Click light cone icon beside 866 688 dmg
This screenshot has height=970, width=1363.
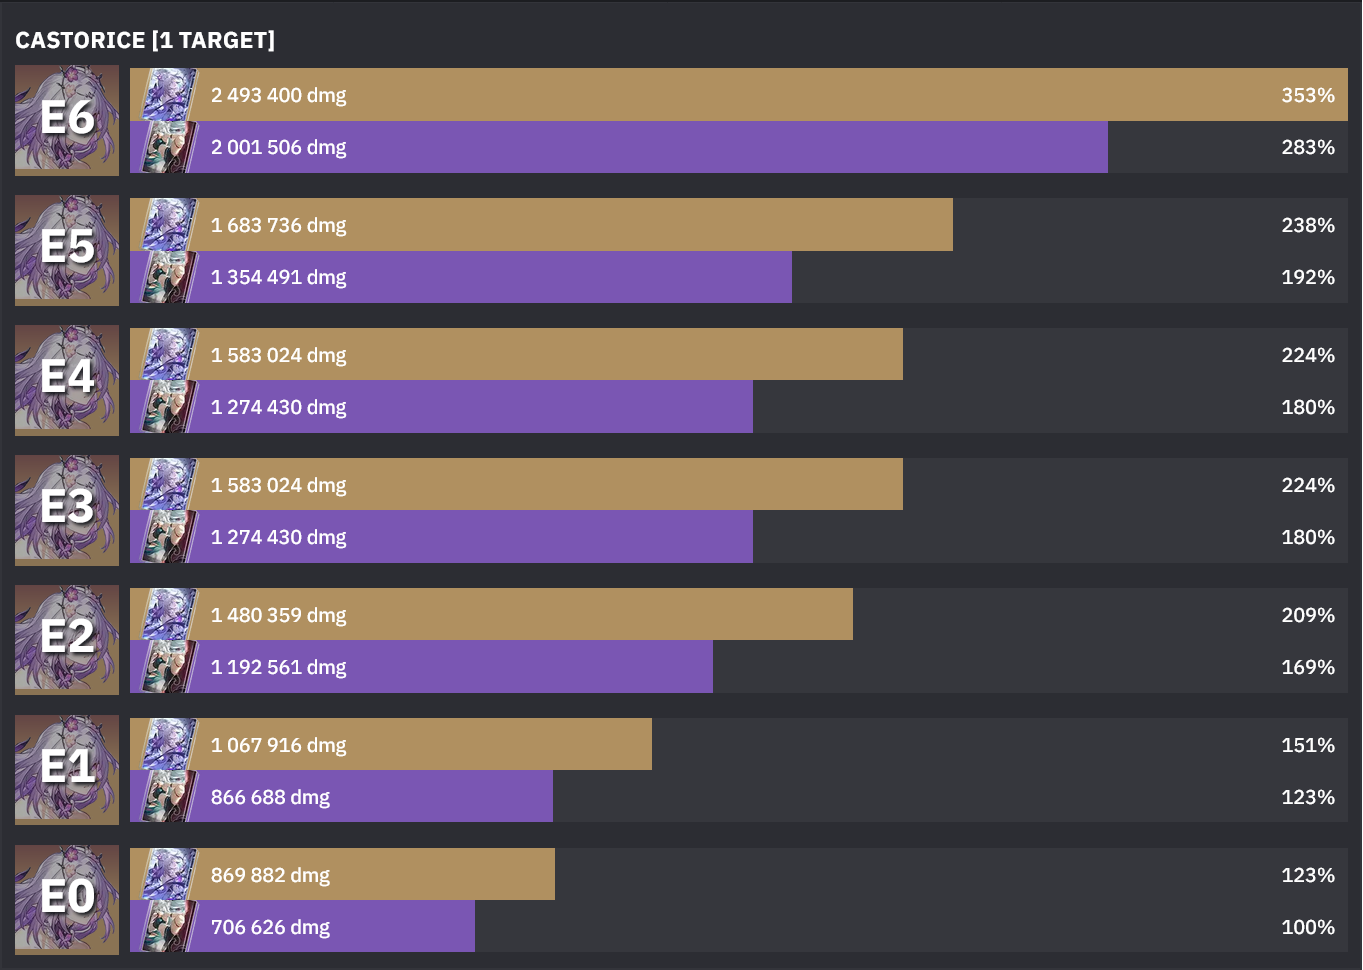(x=166, y=797)
